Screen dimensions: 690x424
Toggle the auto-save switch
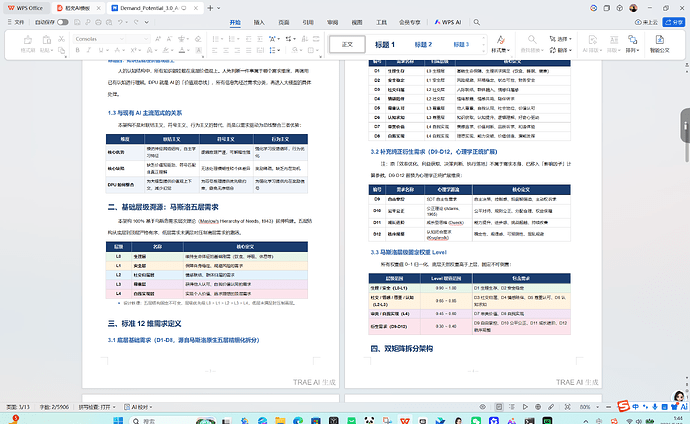click(62, 22)
